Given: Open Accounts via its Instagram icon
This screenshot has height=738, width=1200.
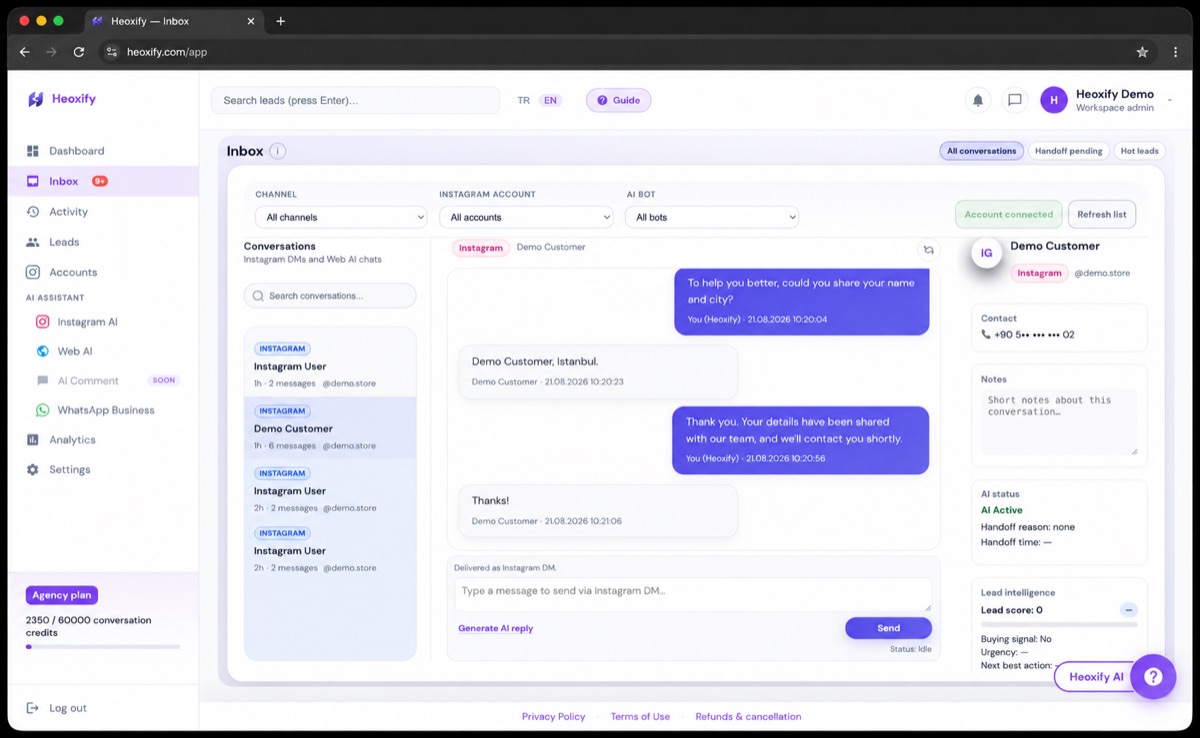Looking at the screenshot, I should (x=33, y=272).
